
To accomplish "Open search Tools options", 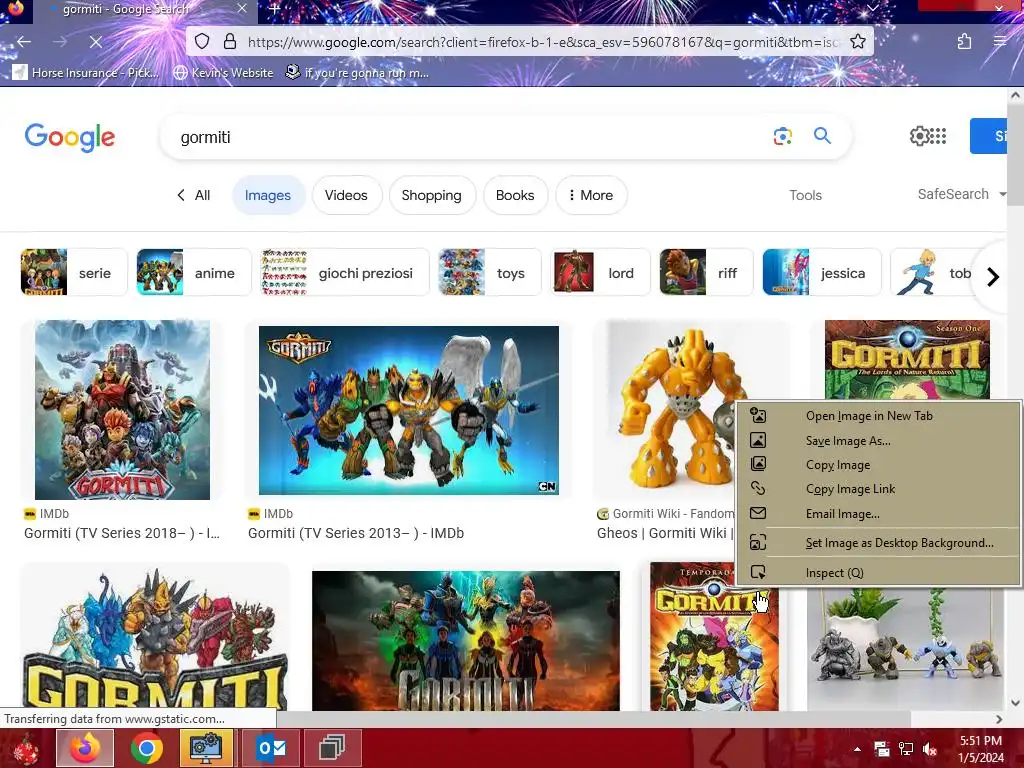I will coord(805,195).
